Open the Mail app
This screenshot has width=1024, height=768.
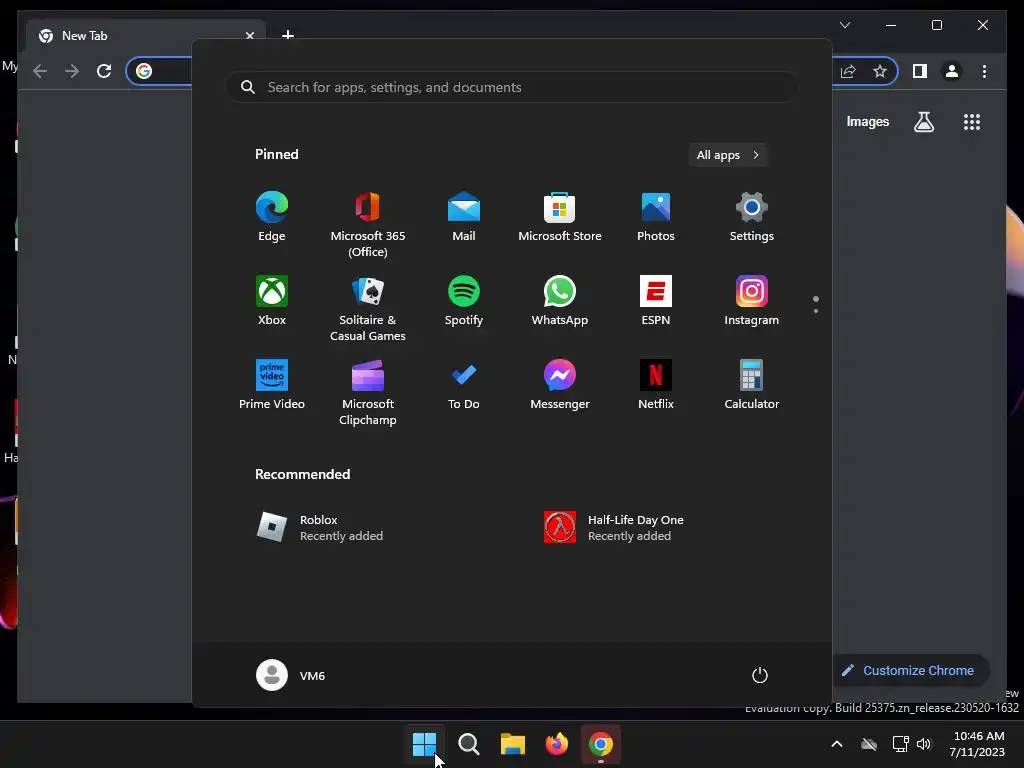[x=464, y=217]
